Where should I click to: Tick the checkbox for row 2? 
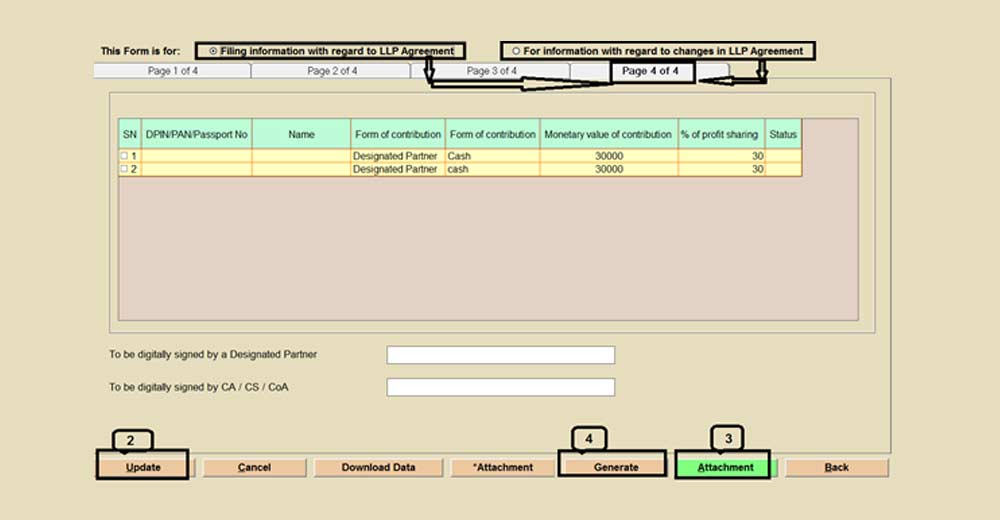[124, 170]
